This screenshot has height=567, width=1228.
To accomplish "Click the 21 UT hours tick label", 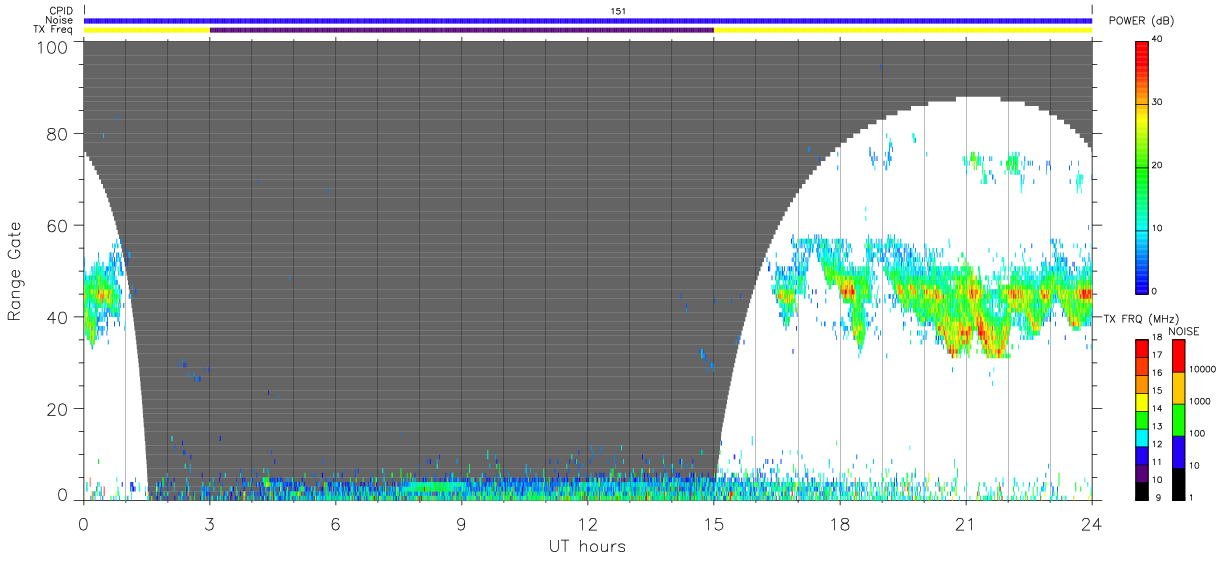I will [966, 523].
